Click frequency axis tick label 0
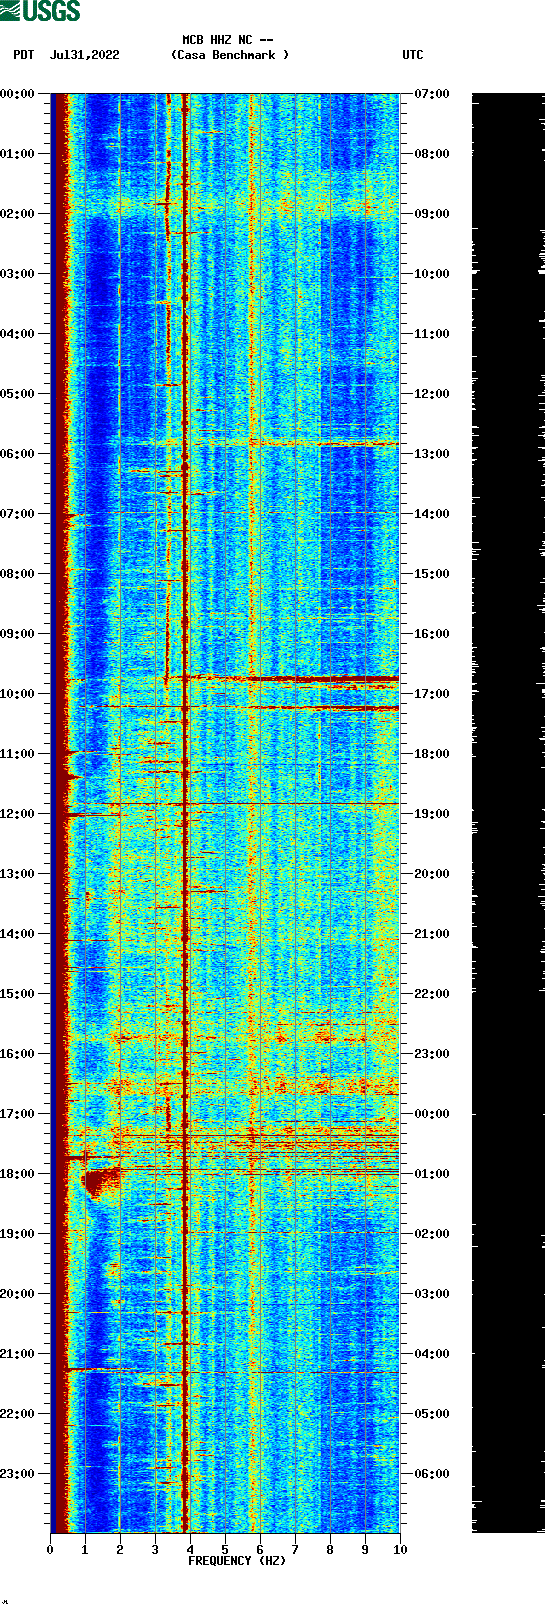Screen dimensions: 552x1613 point(50,1550)
